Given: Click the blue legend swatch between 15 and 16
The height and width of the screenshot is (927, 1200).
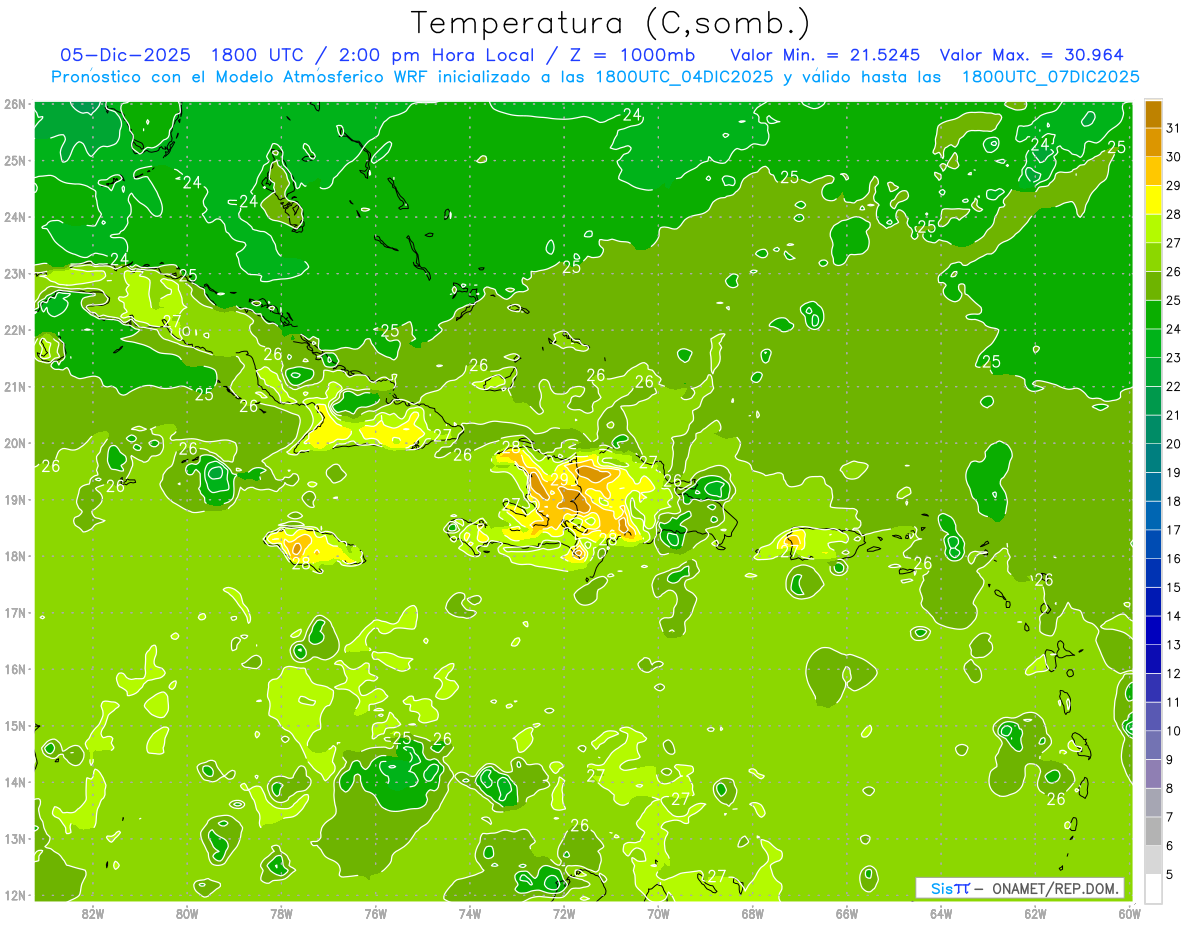Looking at the screenshot, I should click(x=1153, y=573).
